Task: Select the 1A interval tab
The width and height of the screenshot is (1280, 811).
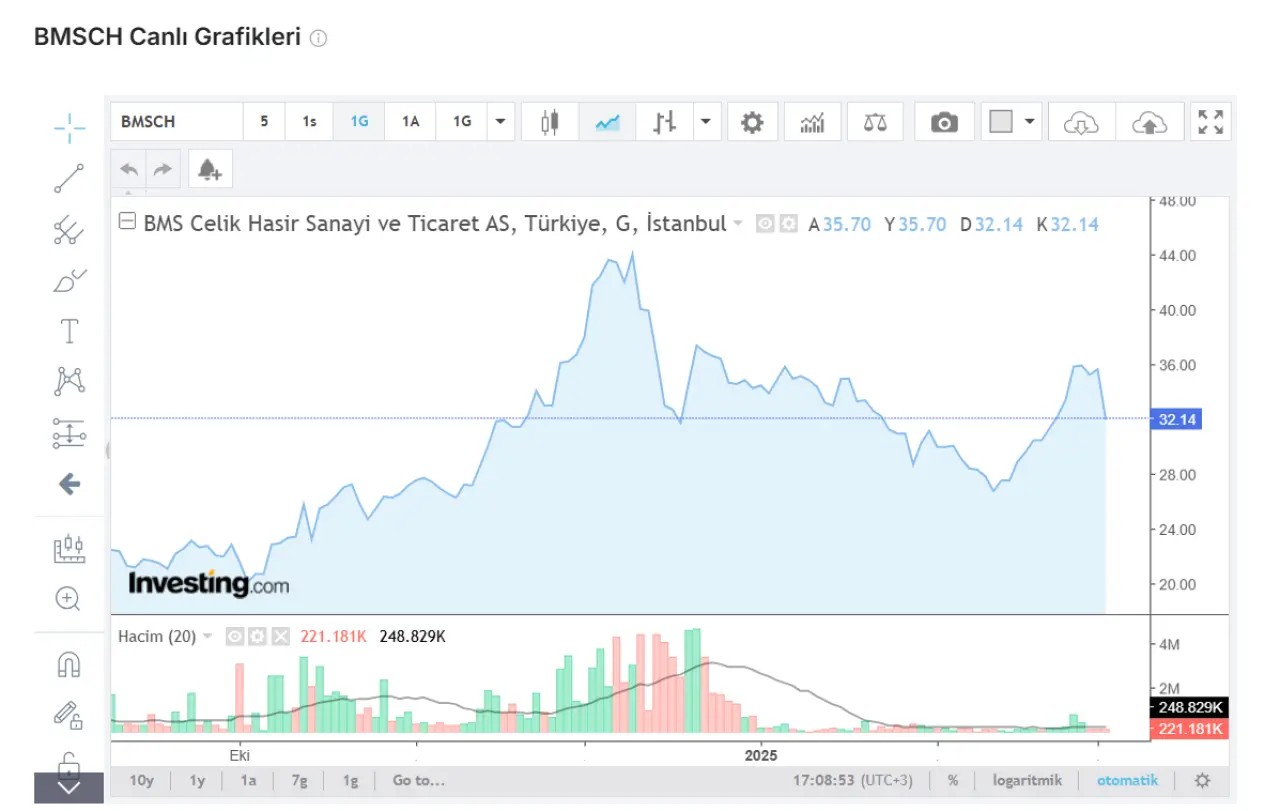Action: [x=410, y=122]
